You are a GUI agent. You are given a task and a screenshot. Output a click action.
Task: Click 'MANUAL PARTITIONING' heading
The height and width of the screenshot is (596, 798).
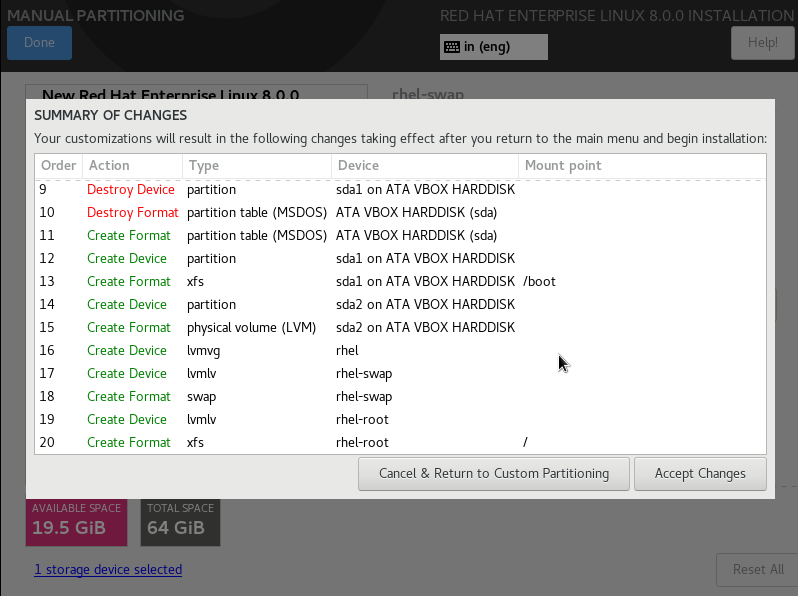point(96,15)
